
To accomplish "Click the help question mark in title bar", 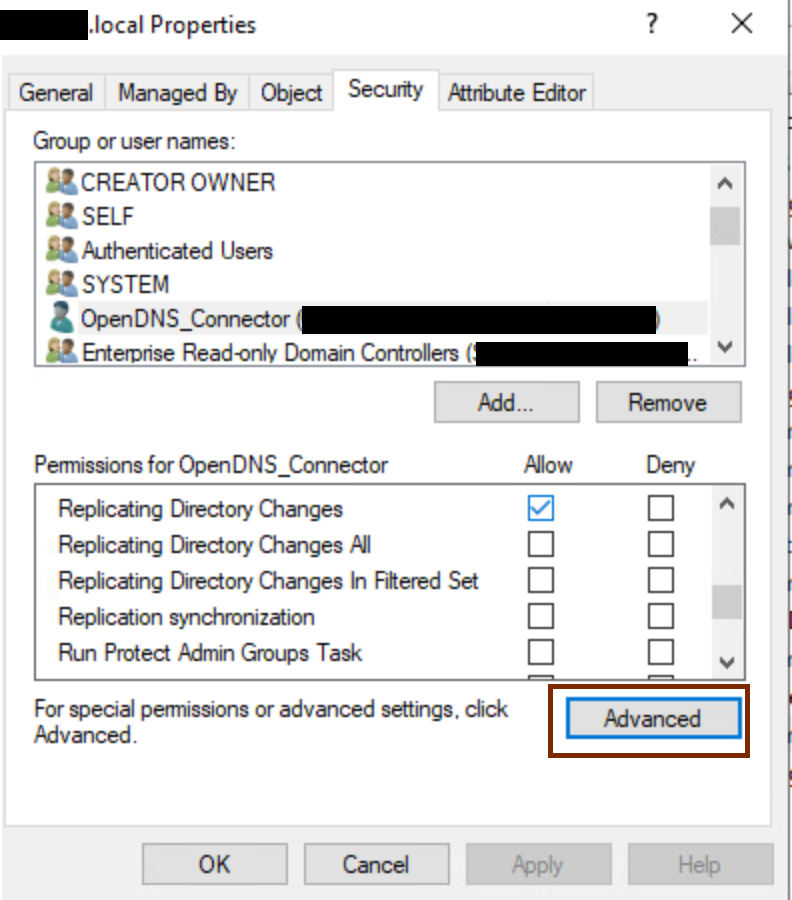I will click(x=652, y=24).
